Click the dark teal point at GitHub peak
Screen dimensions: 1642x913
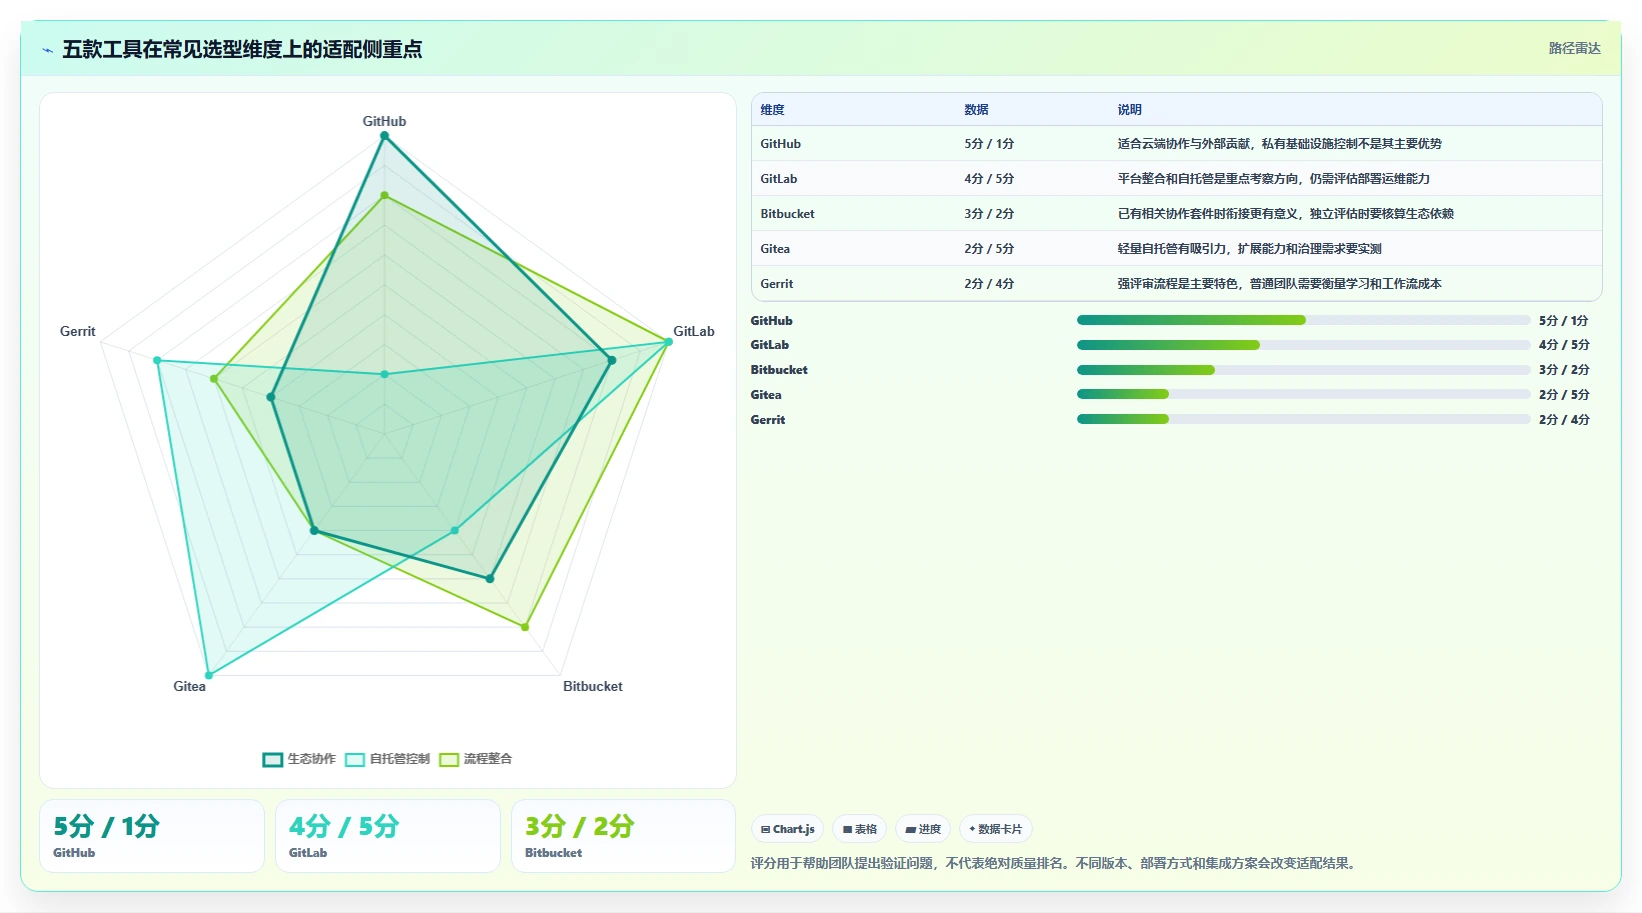[x=384, y=136]
